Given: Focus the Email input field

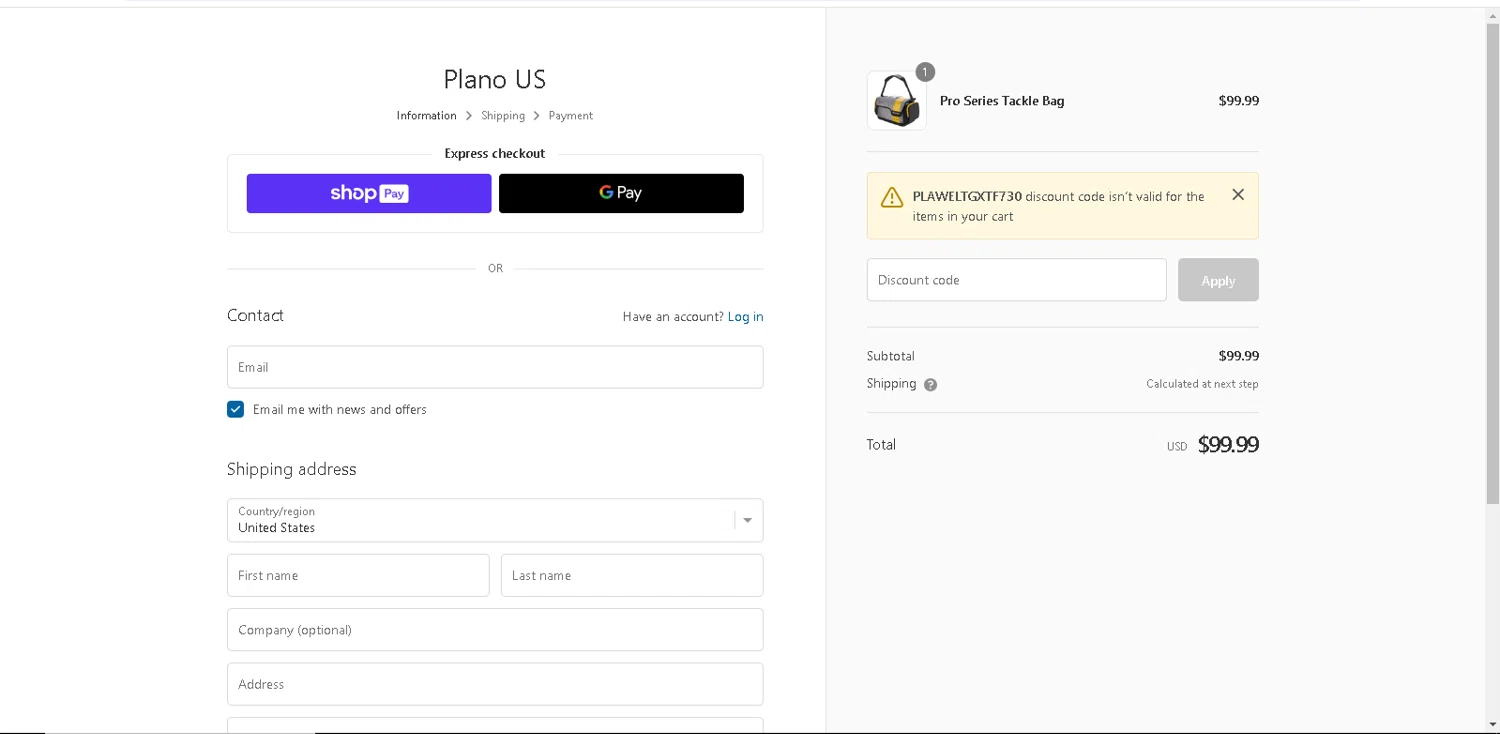Looking at the screenshot, I should (495, 367).
